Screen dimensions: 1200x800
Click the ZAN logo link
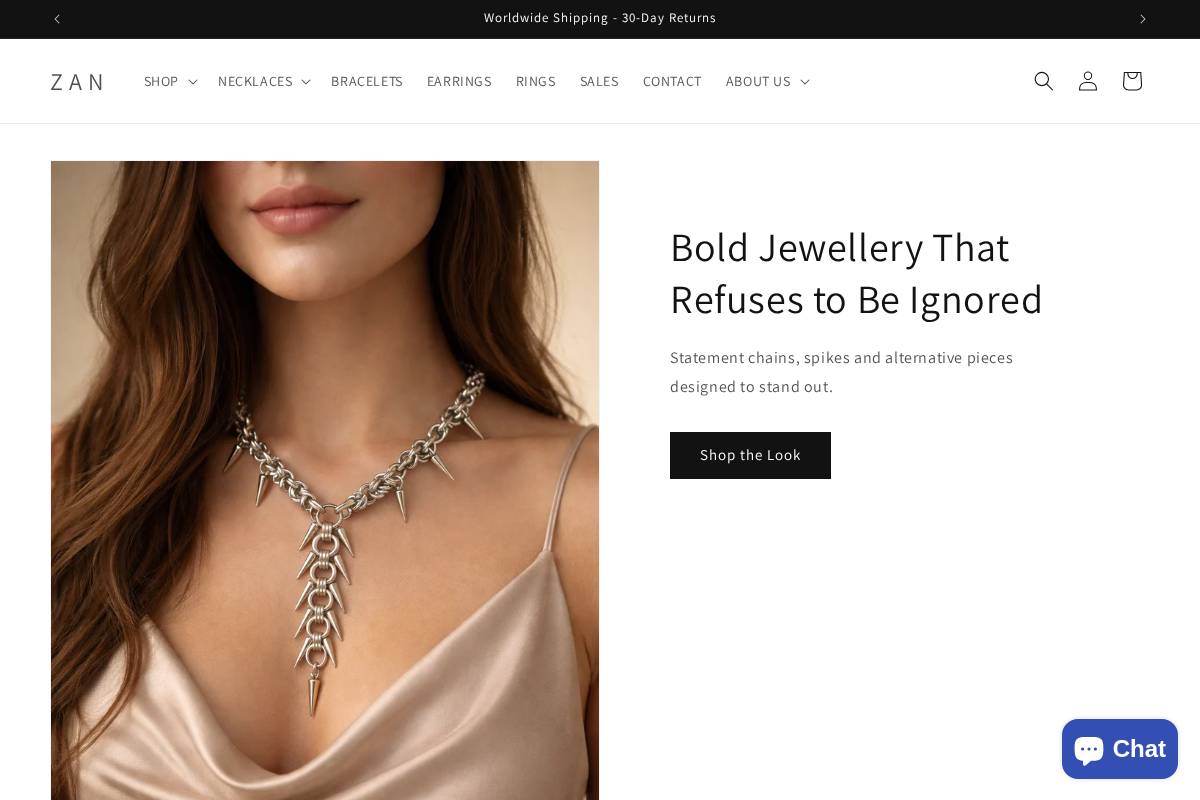click(78, 81)
